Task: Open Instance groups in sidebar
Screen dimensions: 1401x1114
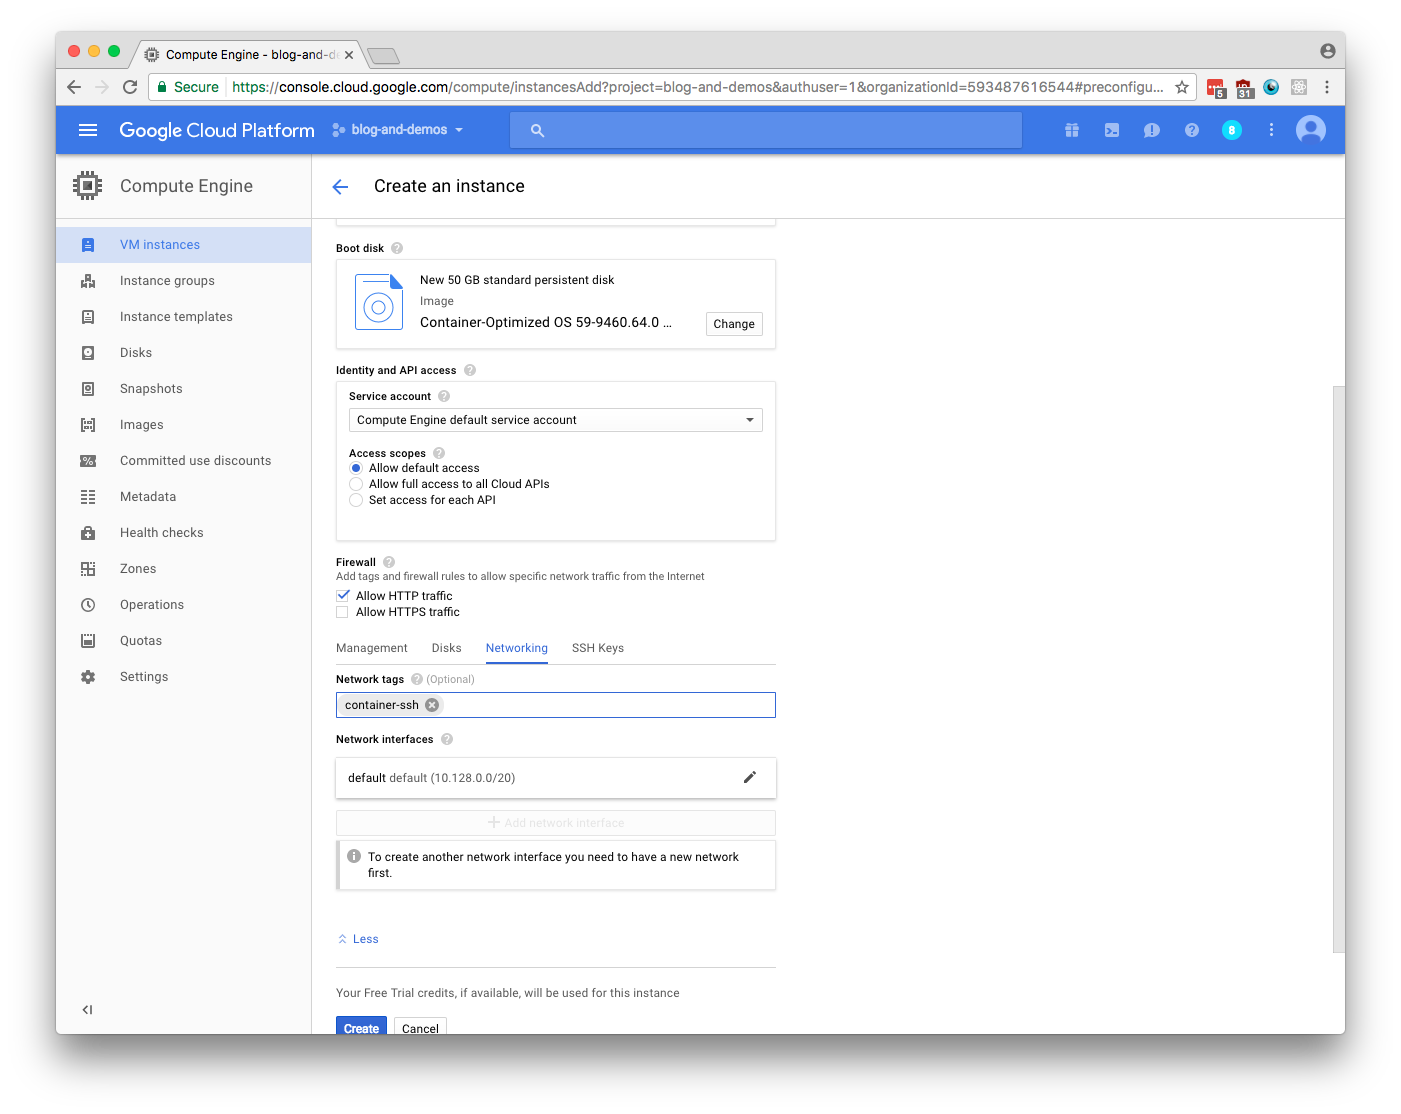Action: pyautogui.click(x=184, y=281)
